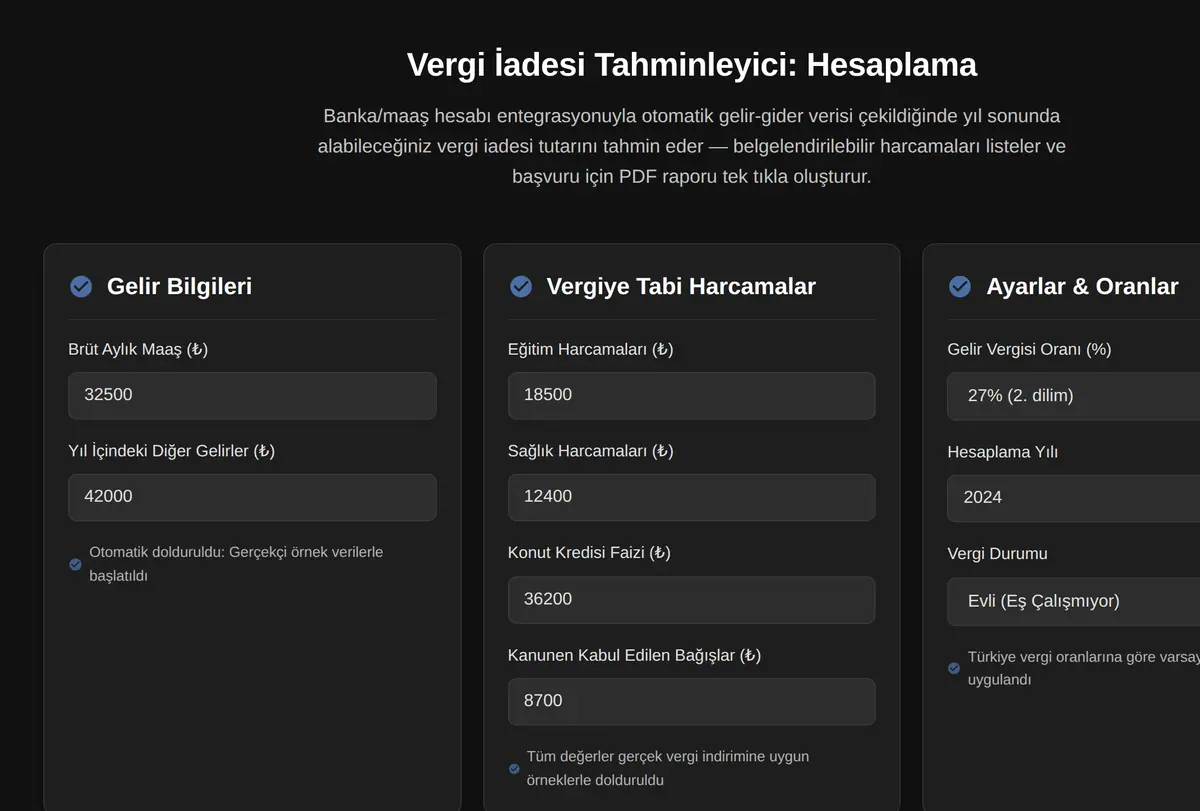Click the Hesaplama Yılı field showing 2024
This screenshot has width=1200, height=811.
1074,498
